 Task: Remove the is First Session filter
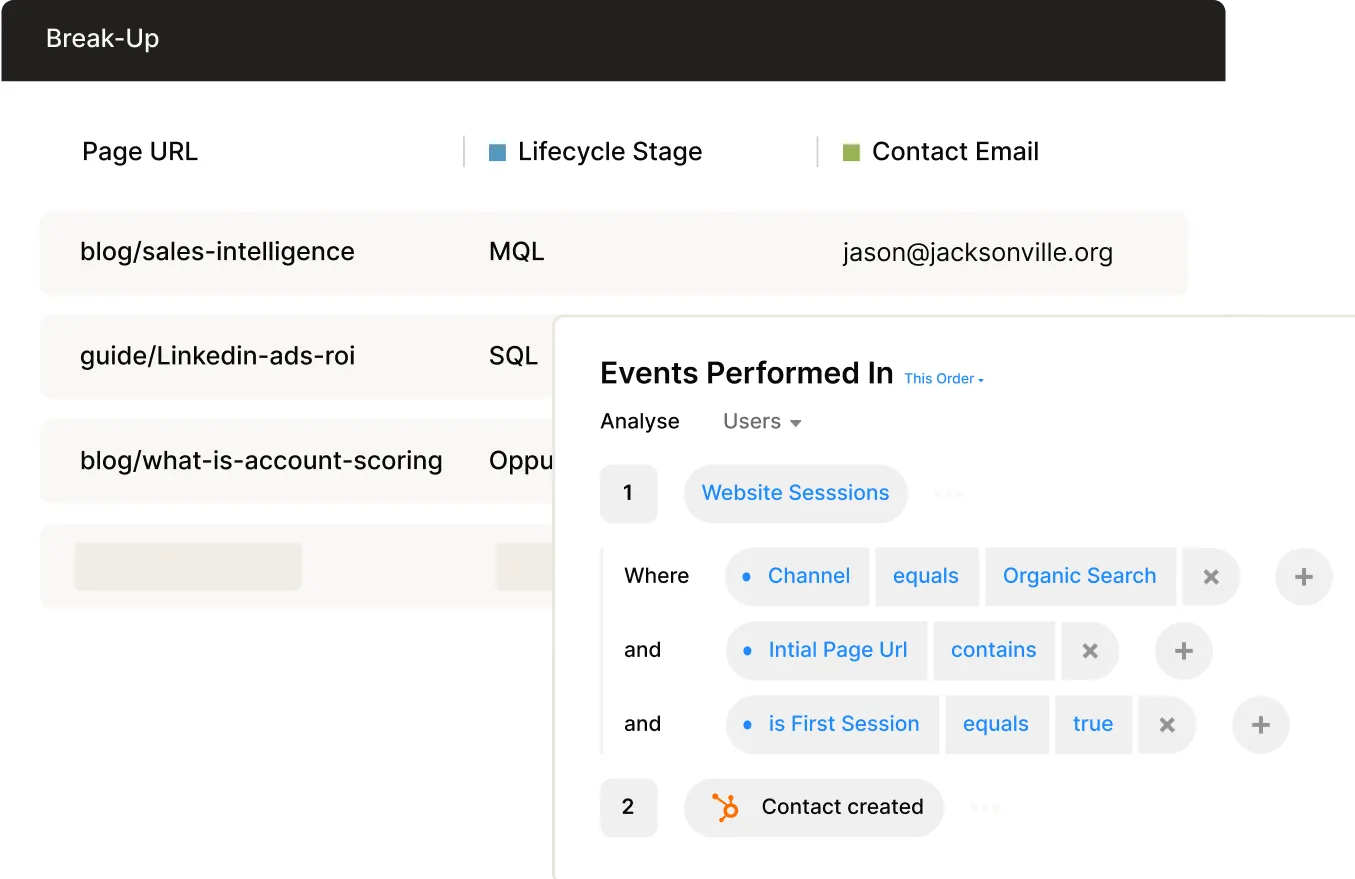point(1166,725)
